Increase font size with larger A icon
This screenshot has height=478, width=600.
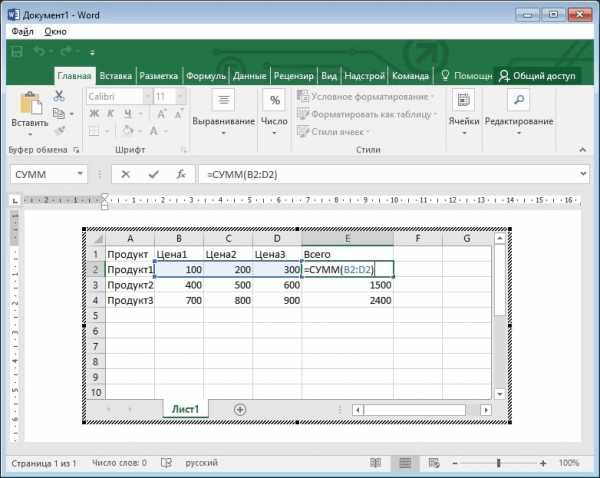161,114
